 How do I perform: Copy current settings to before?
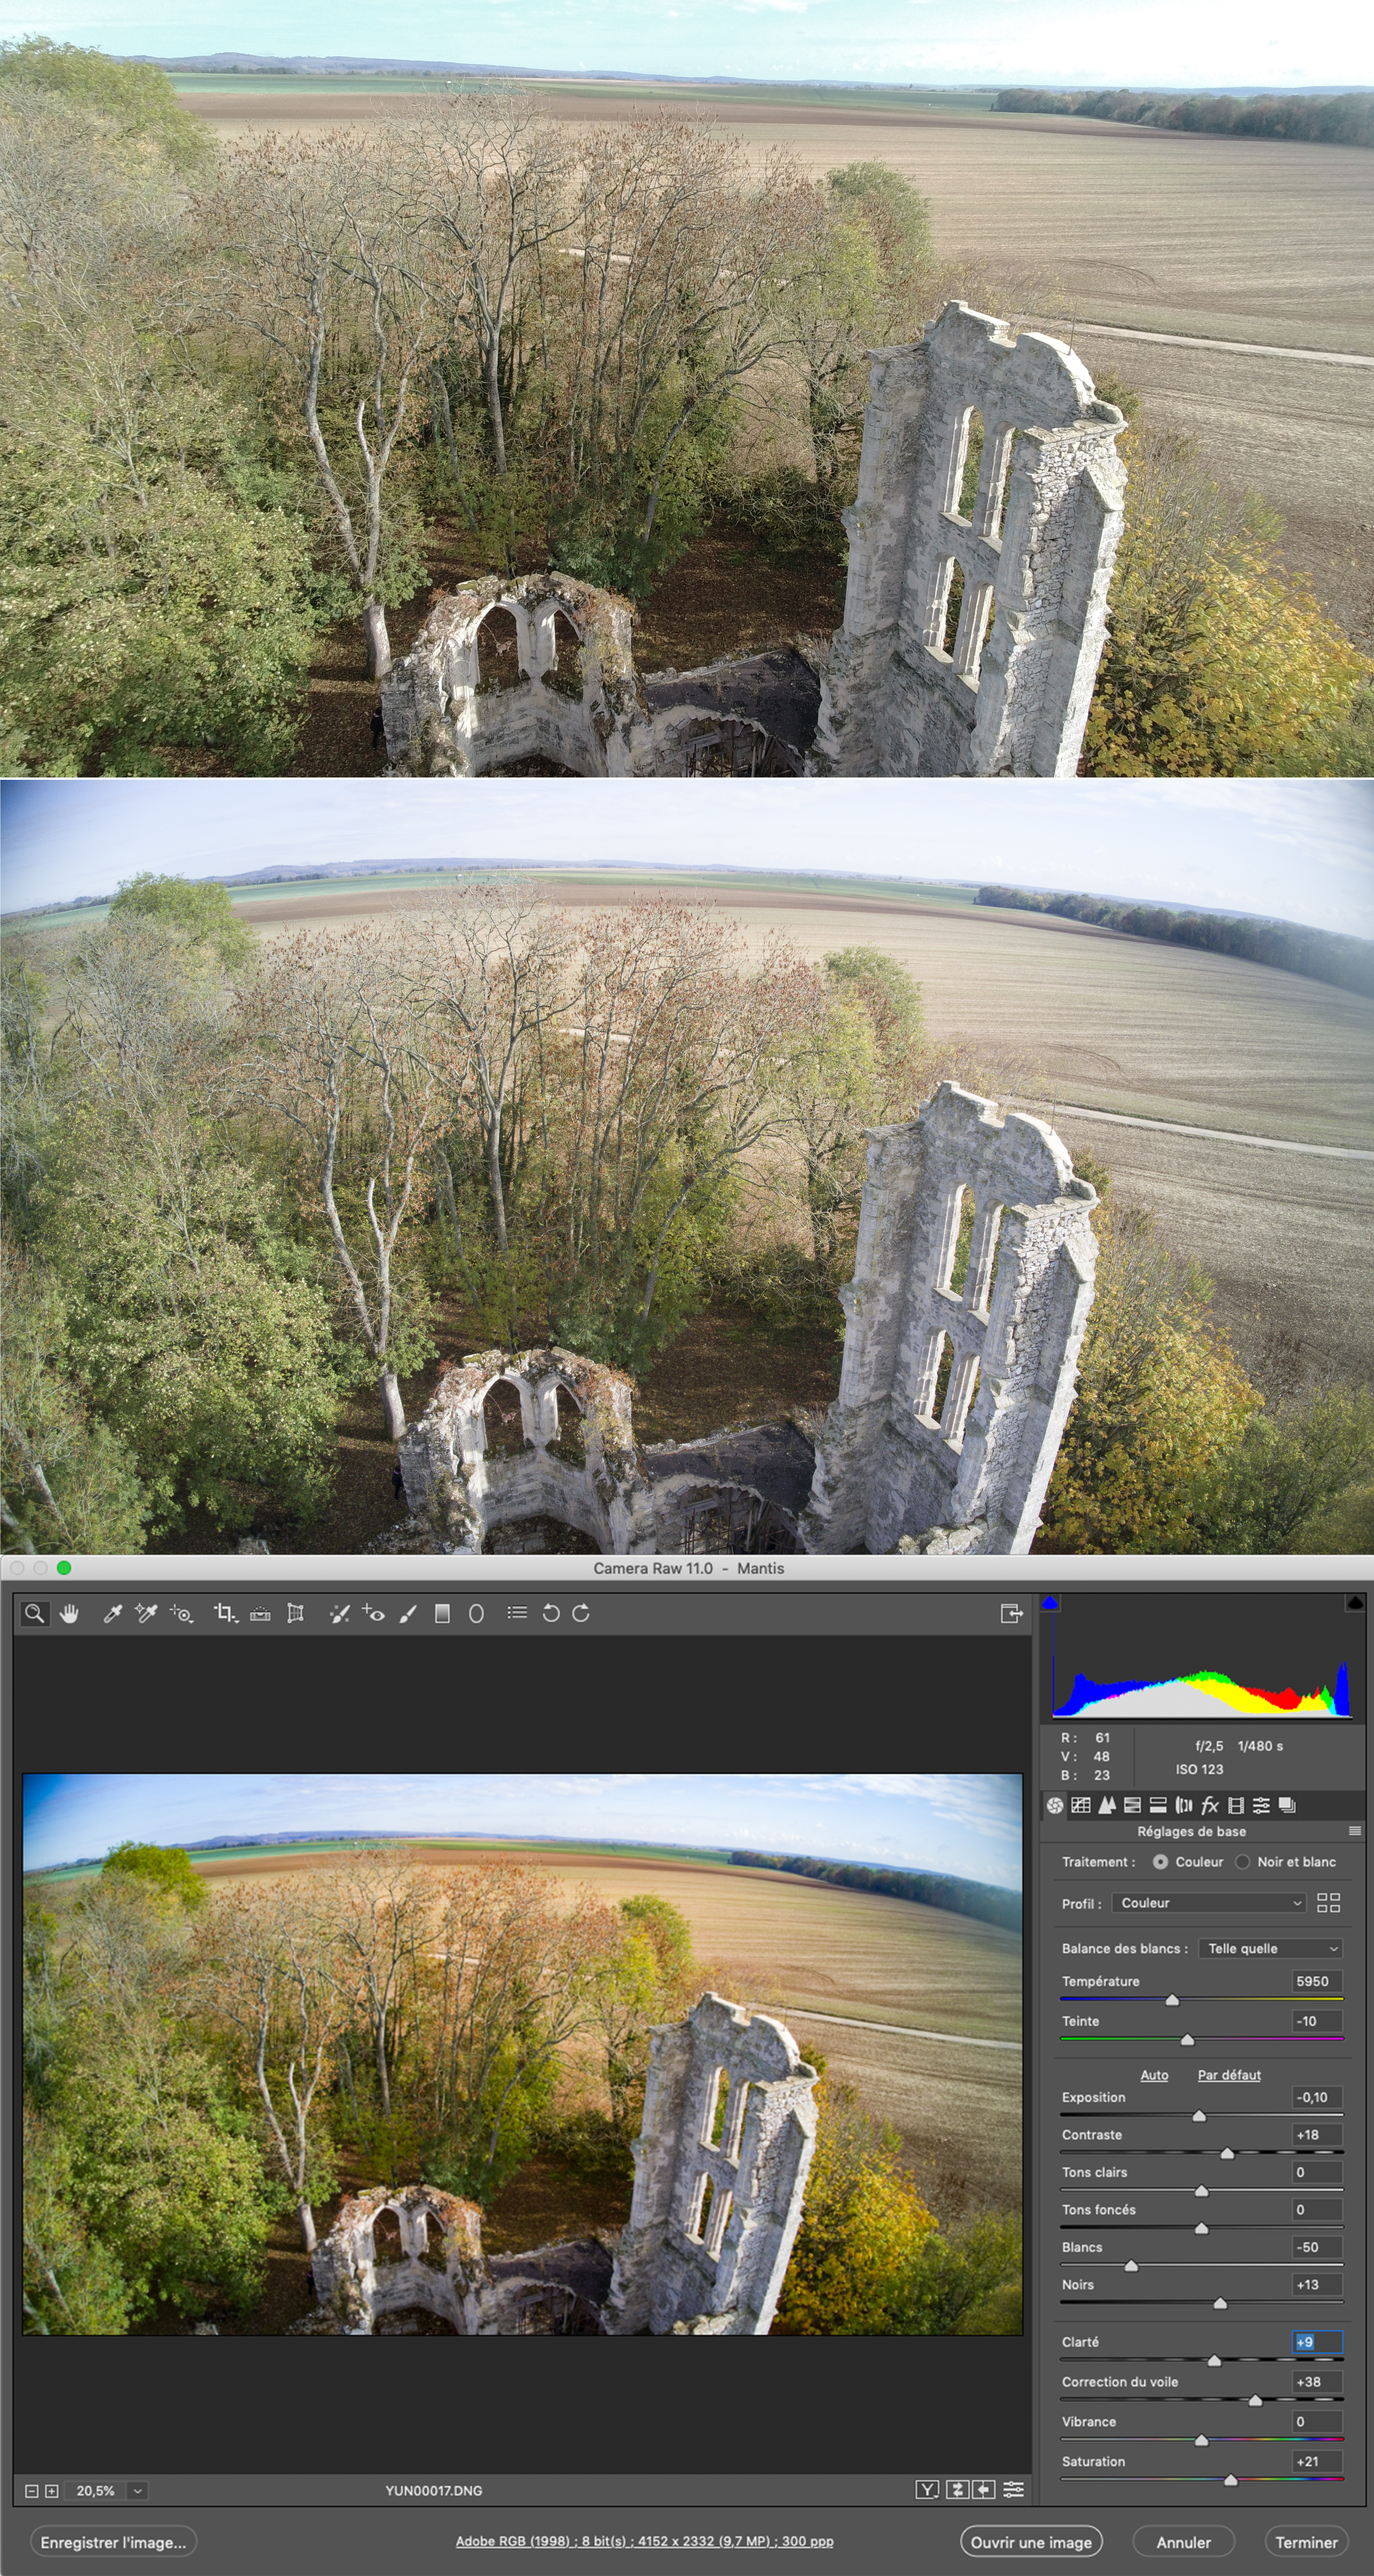coord(984,2490)
